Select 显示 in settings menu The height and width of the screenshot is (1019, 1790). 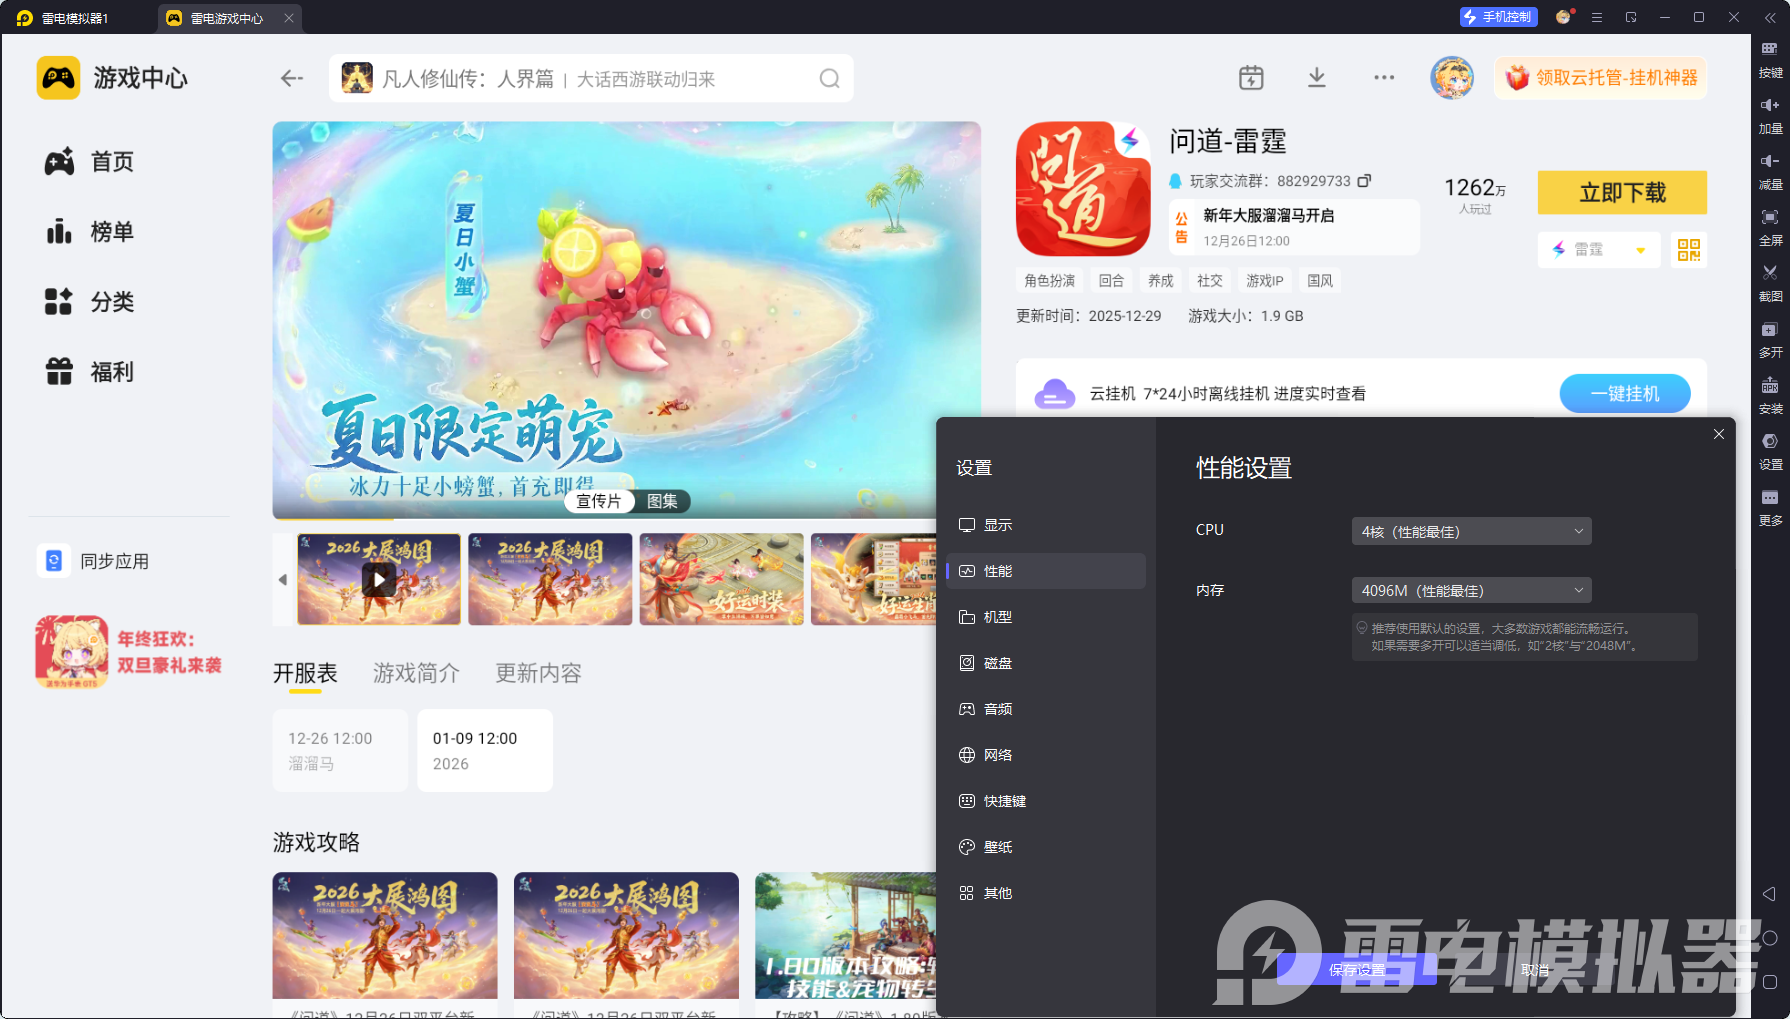pos(1046,525)
